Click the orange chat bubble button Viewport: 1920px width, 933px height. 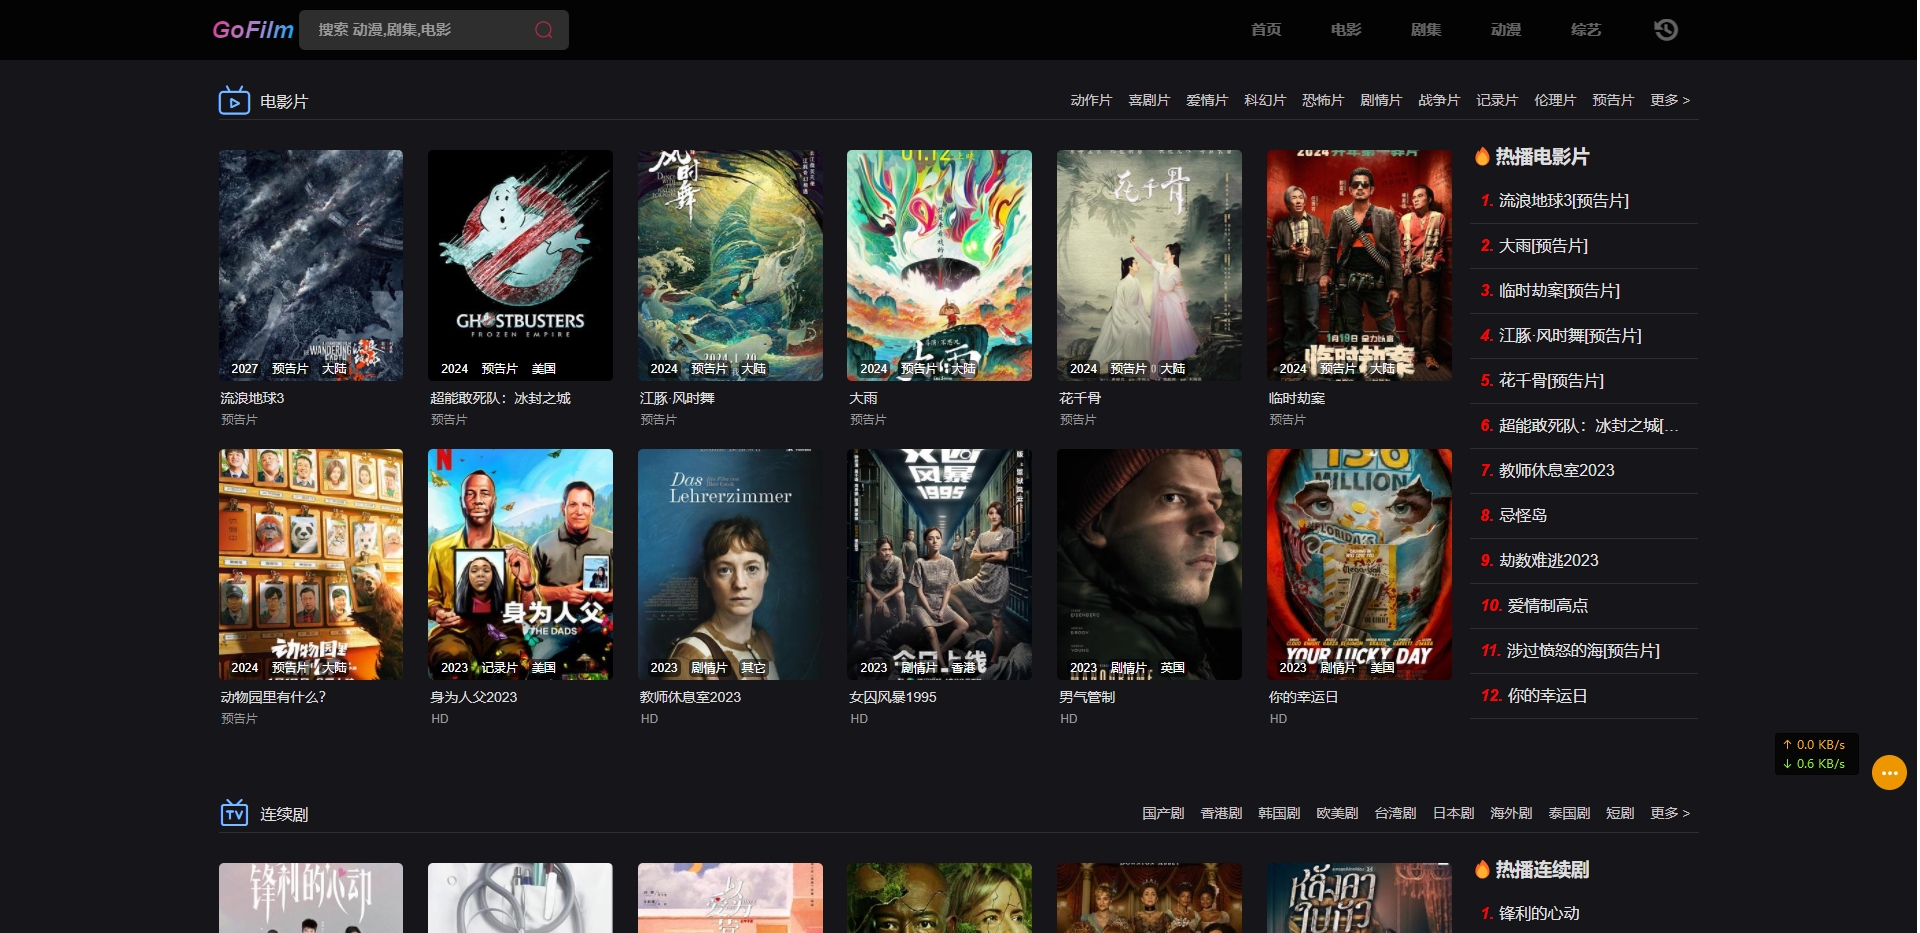coord(1889,772)
